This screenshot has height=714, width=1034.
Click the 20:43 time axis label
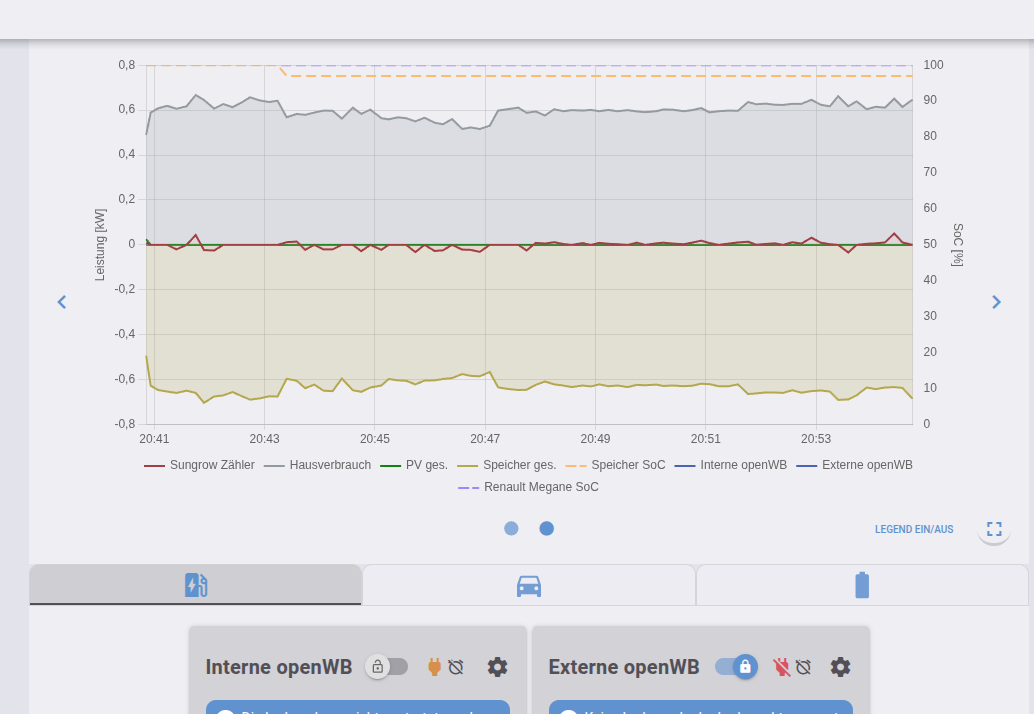pyautogui.click(x=264, y=439)
